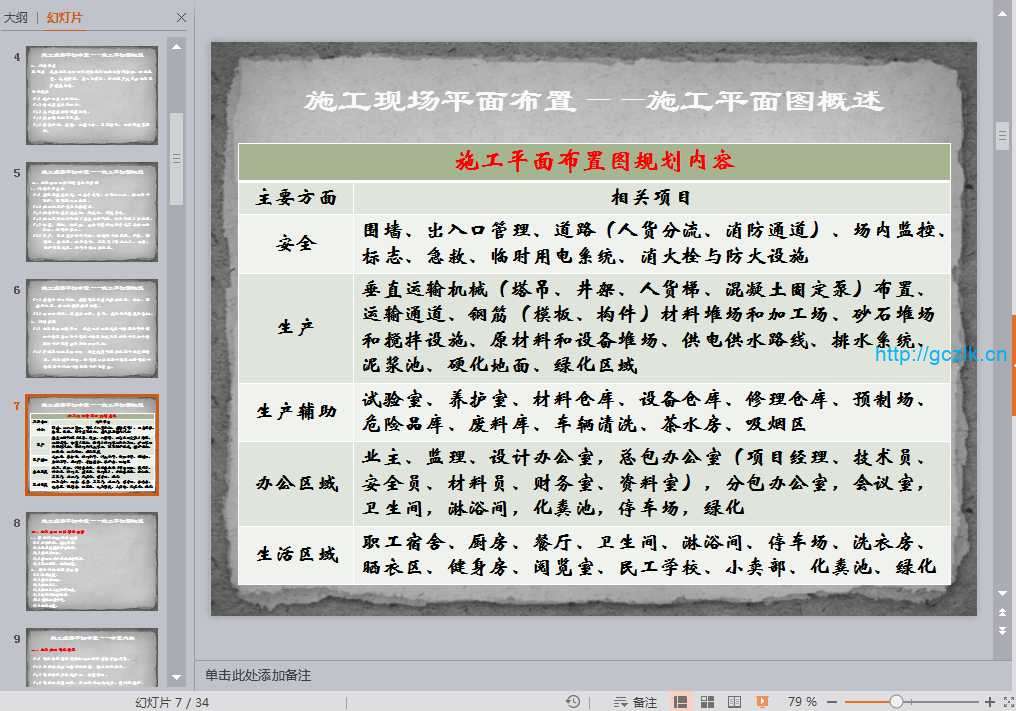Close the slide thumbnail panel
Screen dimensions: 1016x711
click(181, 17)
